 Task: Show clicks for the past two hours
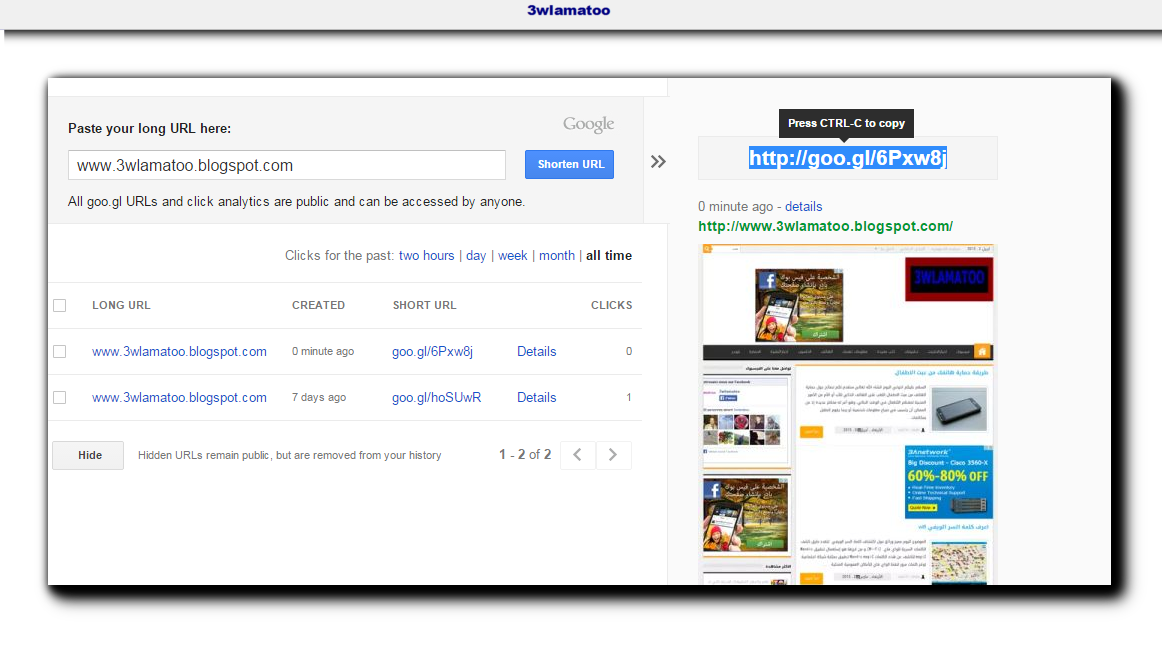[426, 256]
